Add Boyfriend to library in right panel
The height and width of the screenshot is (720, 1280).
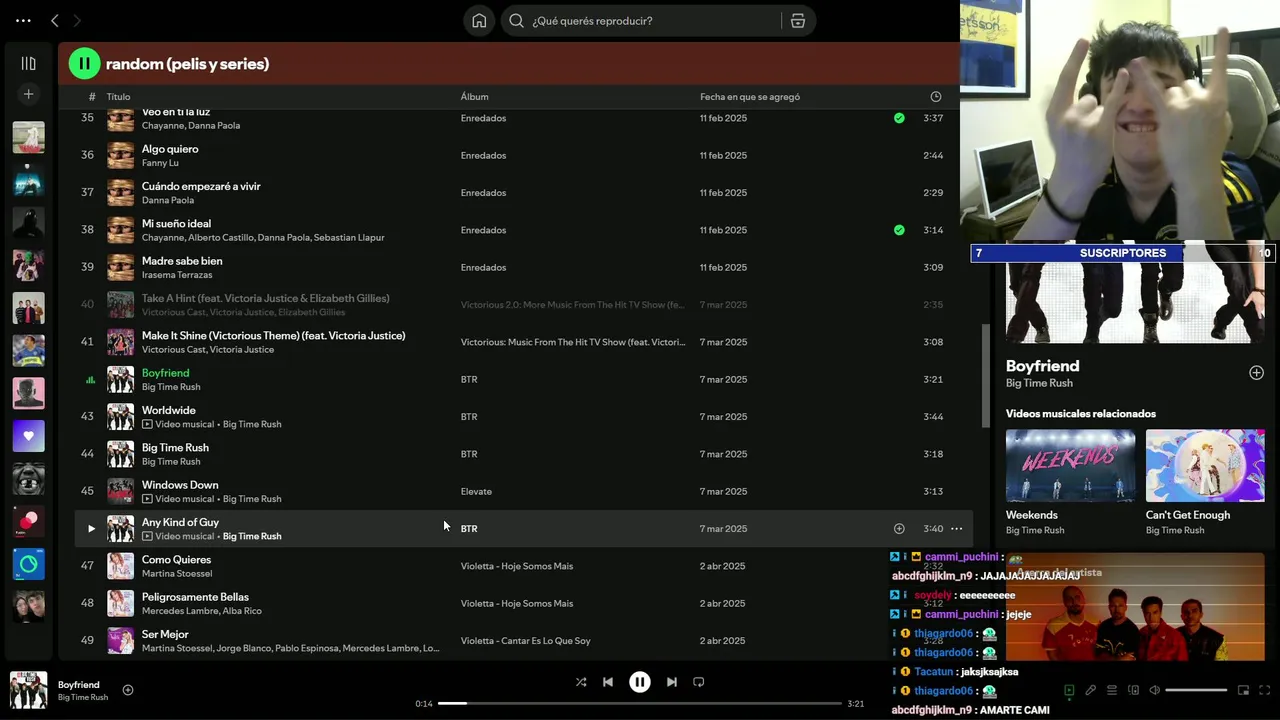(x=1256, y=373)
